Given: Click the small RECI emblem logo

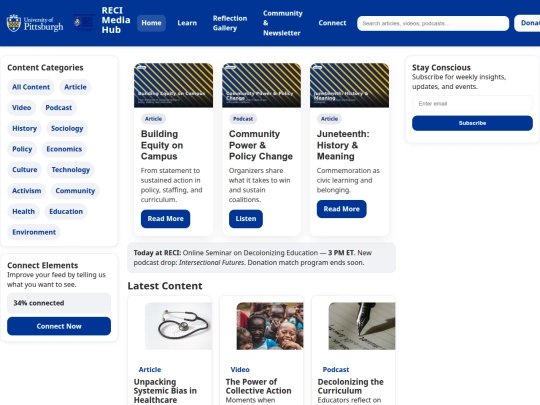Looking at the screenshot, I should tap(84, 23).
